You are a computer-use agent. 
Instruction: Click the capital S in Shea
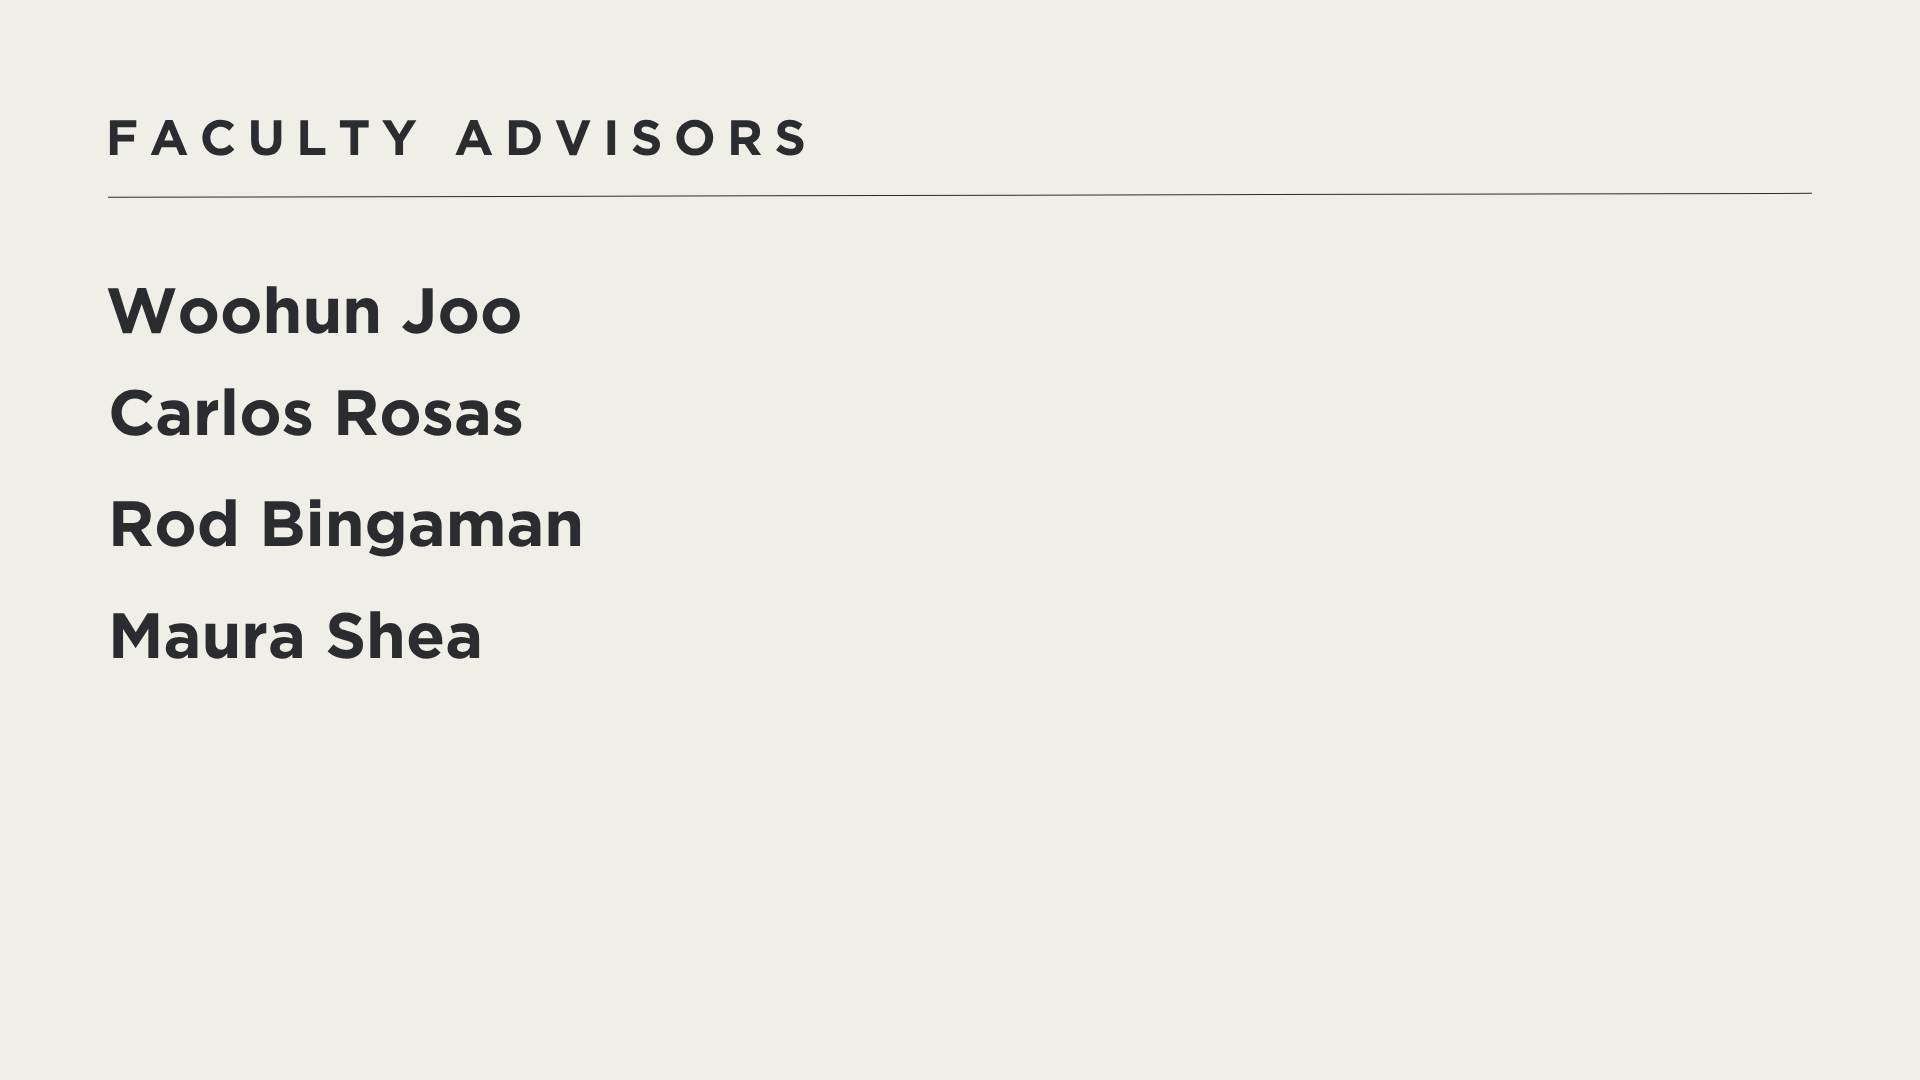click(x=346, y=637)
